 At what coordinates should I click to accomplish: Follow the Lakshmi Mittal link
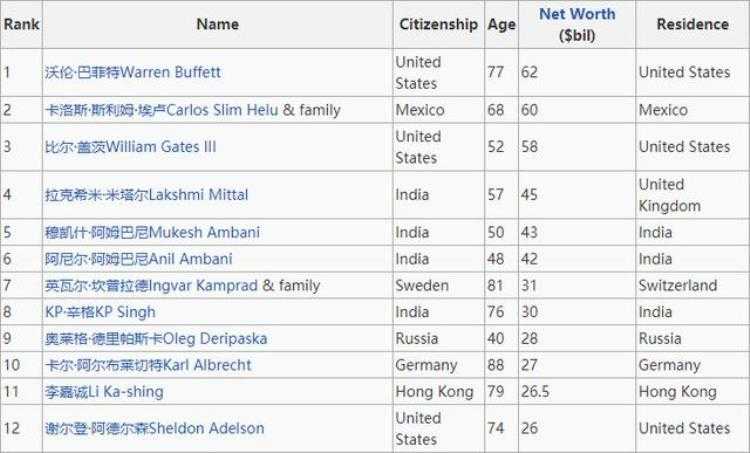(x=147, y=195)
